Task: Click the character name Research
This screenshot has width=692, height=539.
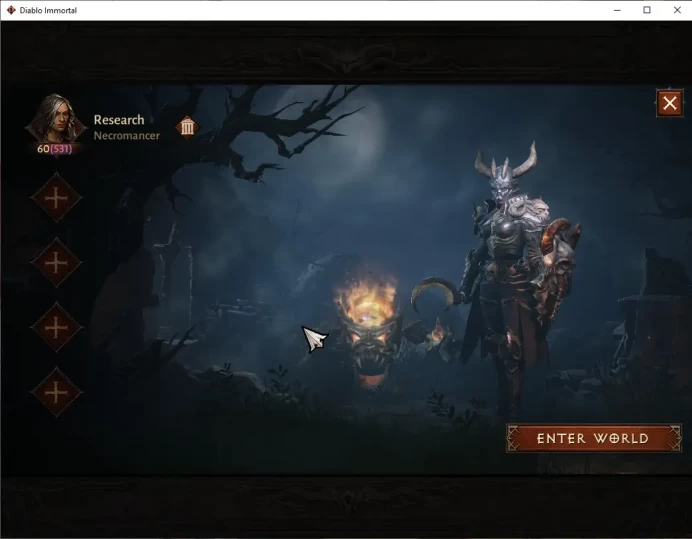Action: [119, 120]
